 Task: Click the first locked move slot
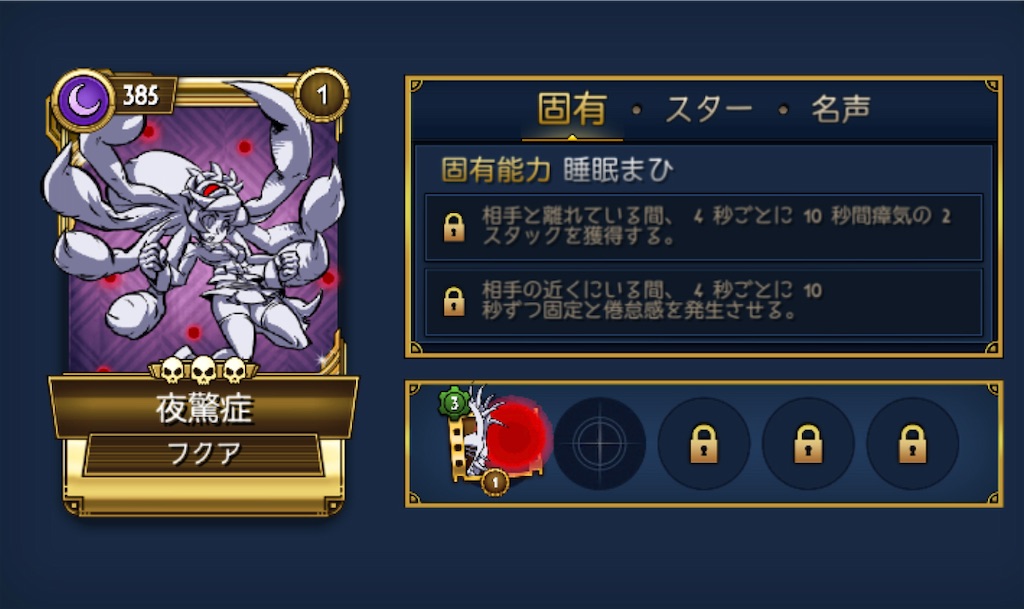[704, 444]
